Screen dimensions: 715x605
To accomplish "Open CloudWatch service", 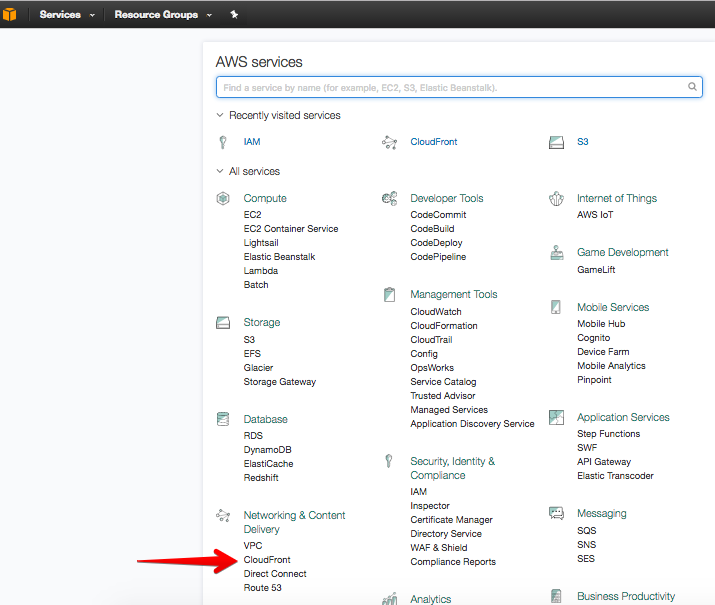I will point(436,311).
